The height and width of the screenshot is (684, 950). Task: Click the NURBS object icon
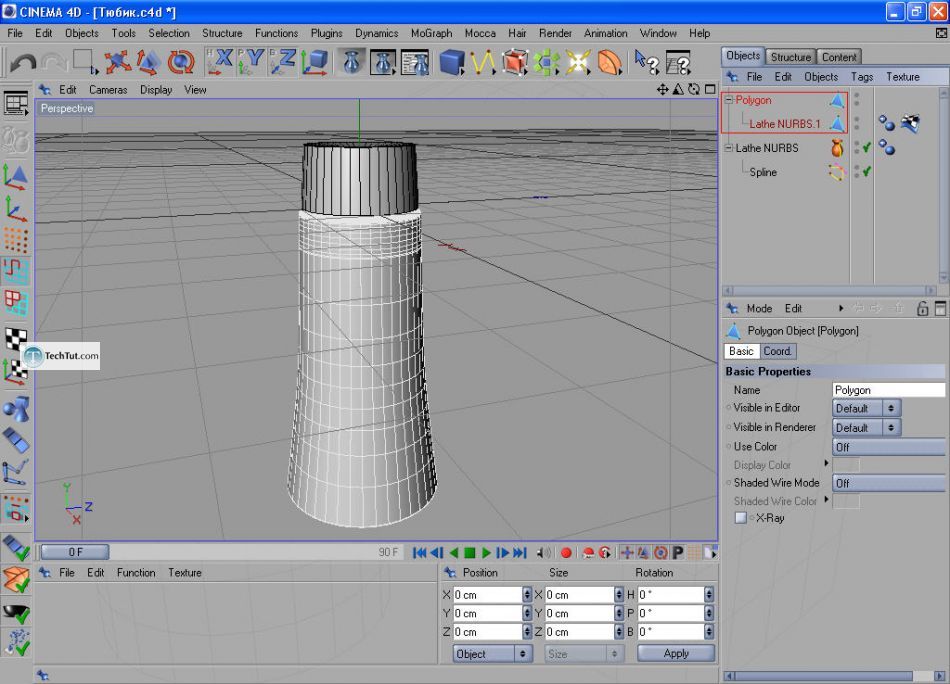coord(514,62)
